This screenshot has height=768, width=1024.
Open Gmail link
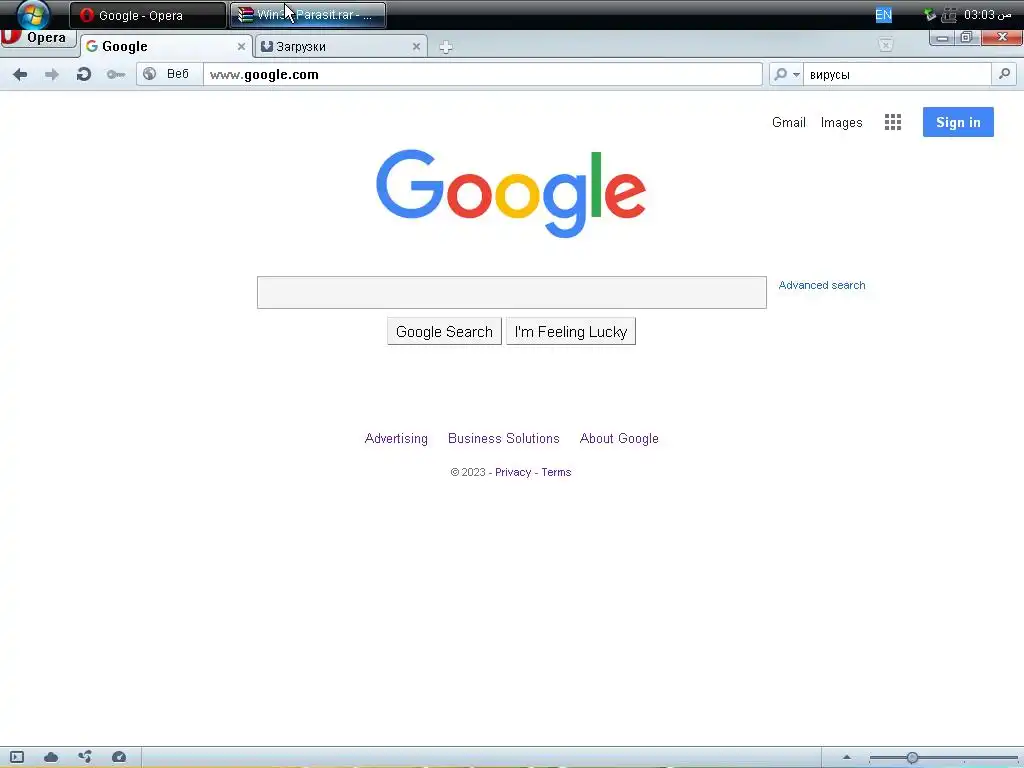(x=788, y=123)
